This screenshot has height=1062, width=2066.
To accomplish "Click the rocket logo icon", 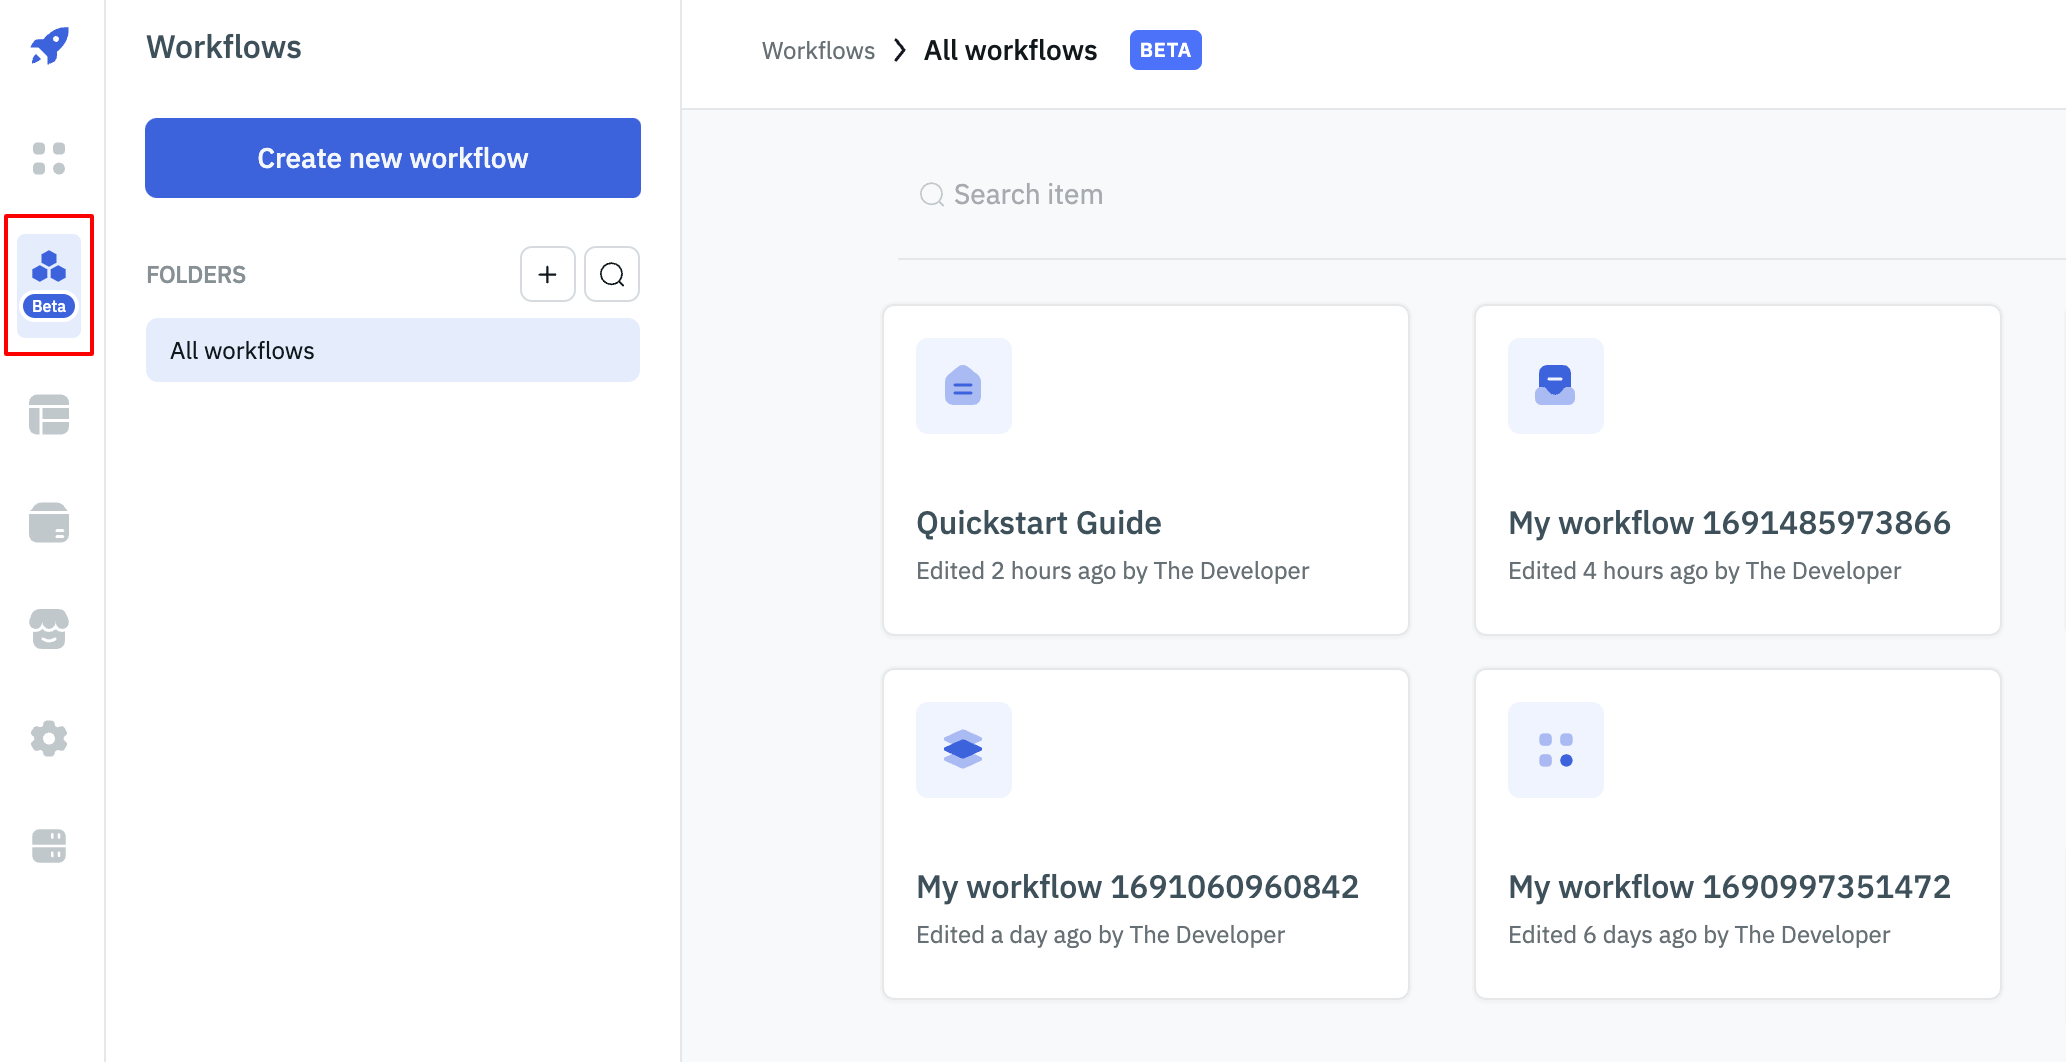I will click(49, 46).
